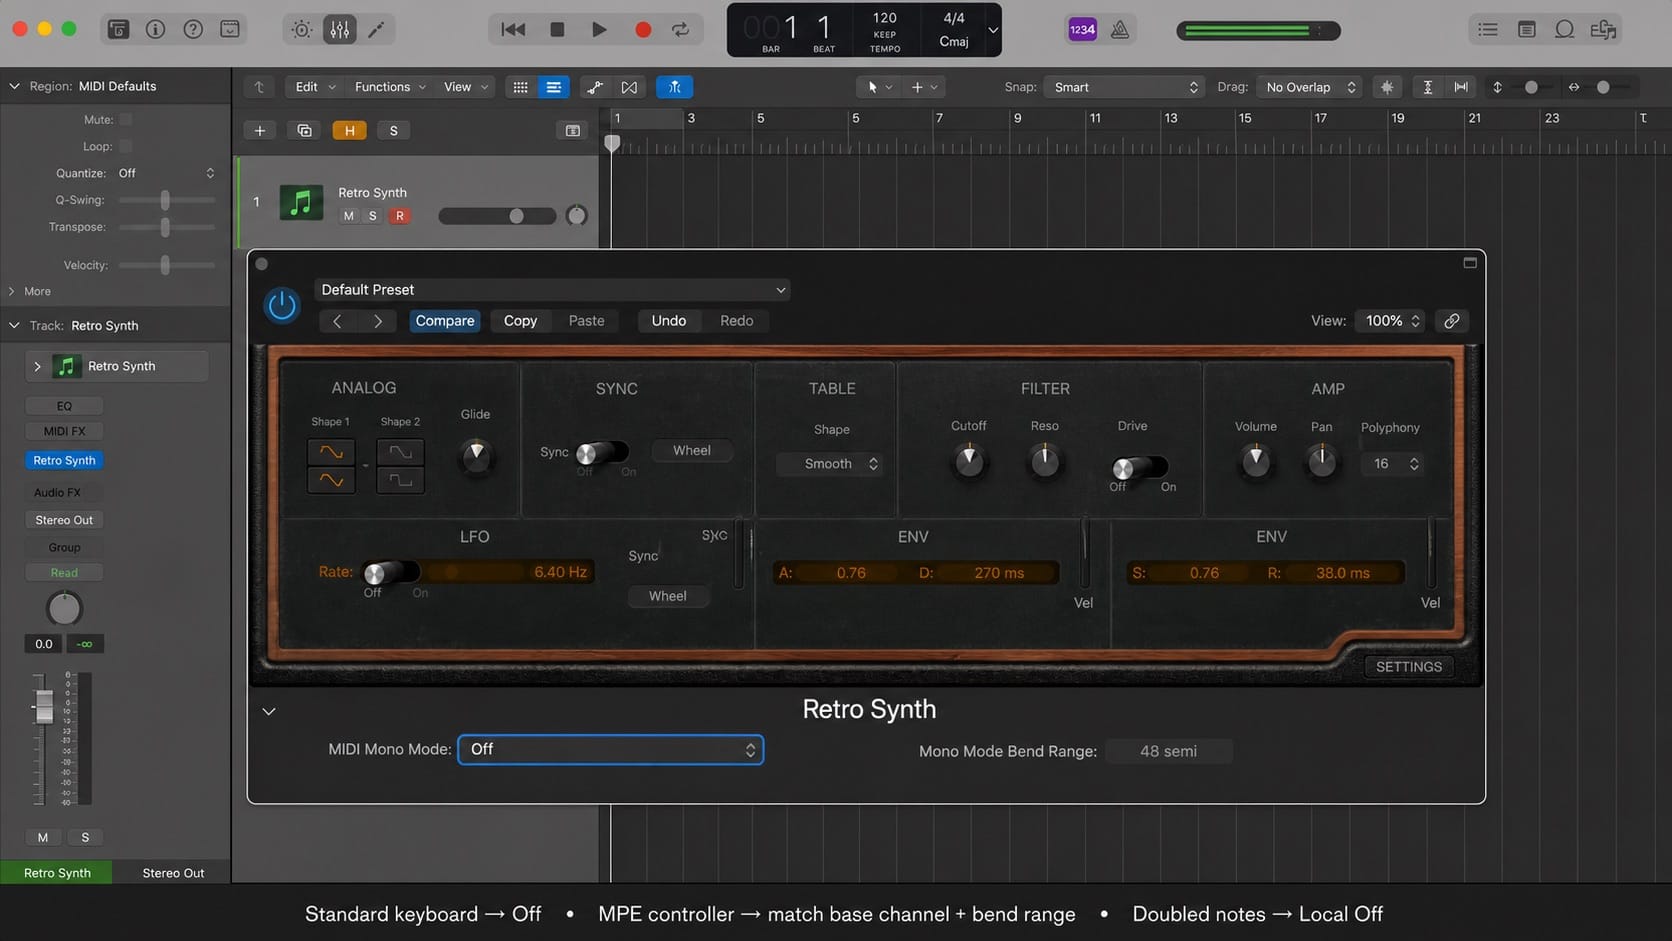1672x941 pixels.
Task: Start playback with Play button
Action: click(599, 29)
